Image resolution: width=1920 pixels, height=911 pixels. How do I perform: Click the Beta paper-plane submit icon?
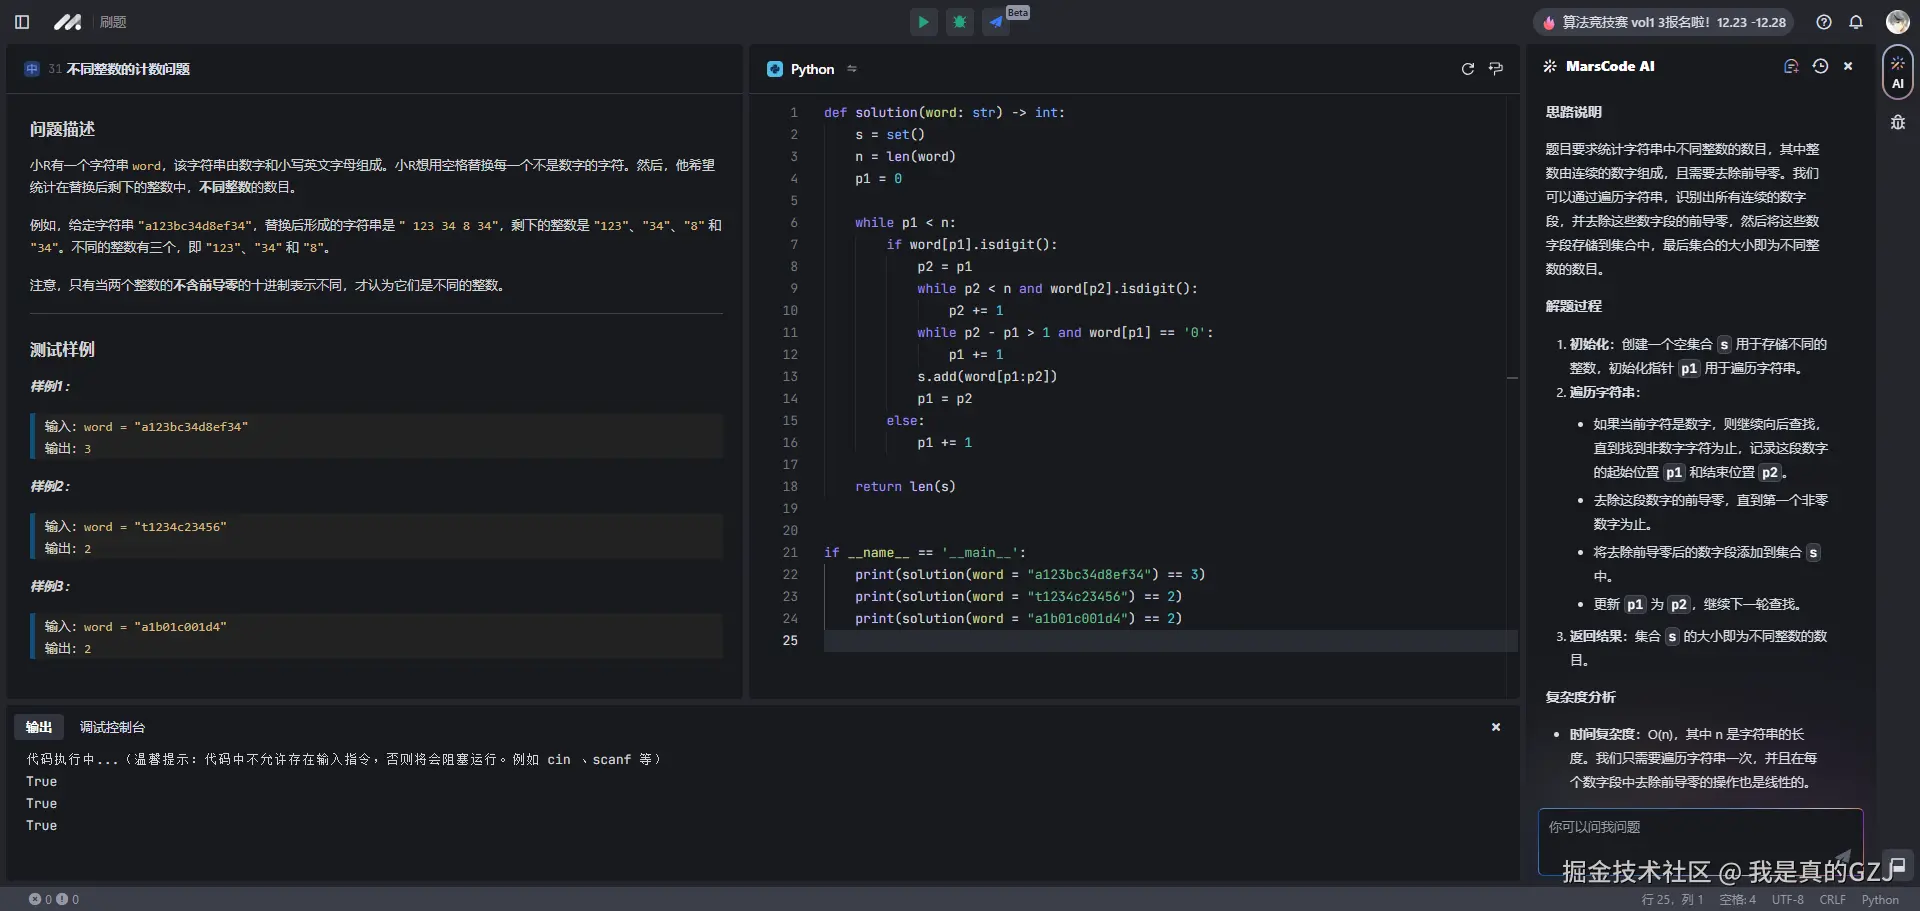tap(996, 22)
